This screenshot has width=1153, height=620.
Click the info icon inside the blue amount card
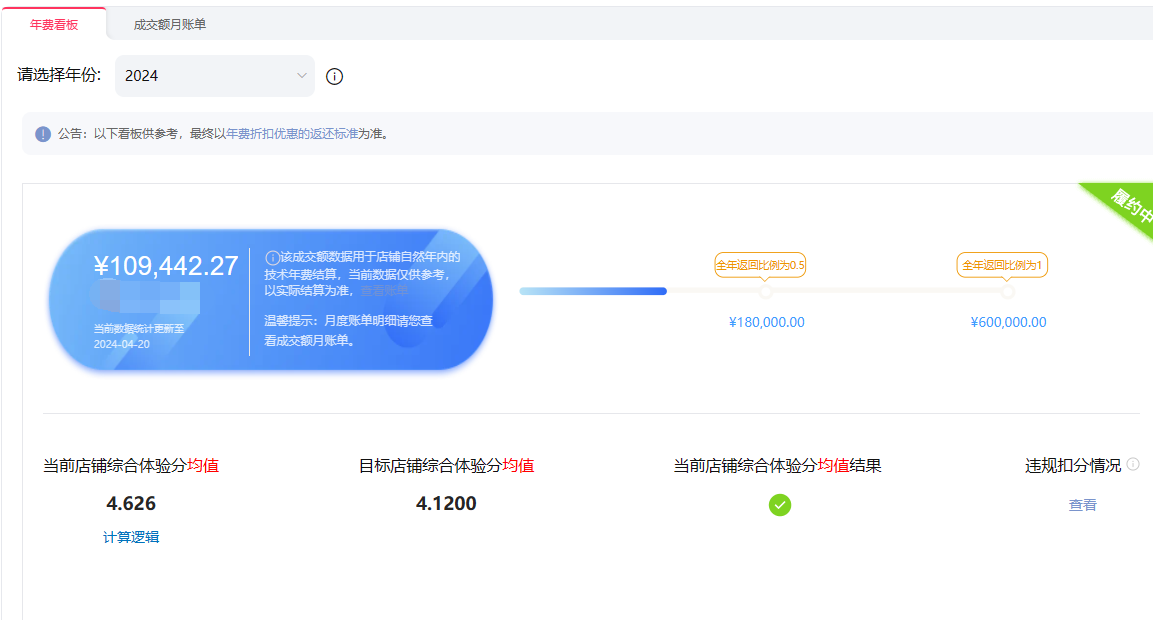tap(272, 257)
